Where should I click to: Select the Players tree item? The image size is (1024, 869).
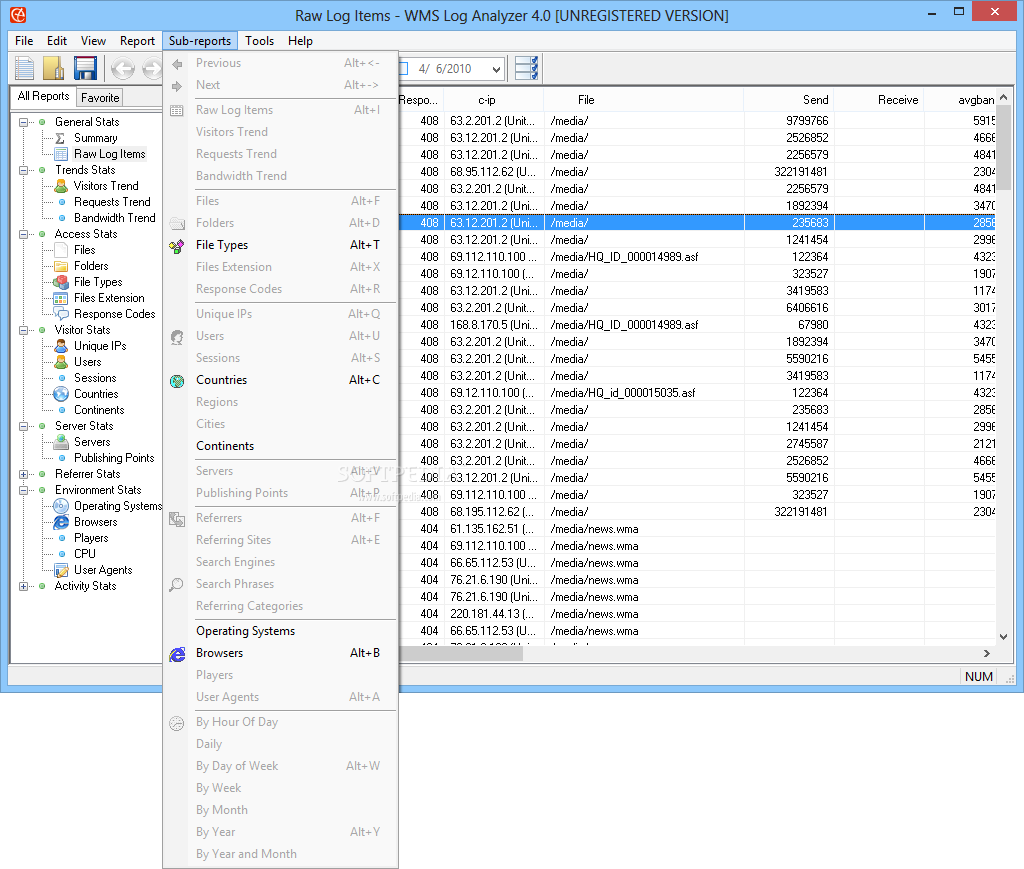(x=91, y=538)
